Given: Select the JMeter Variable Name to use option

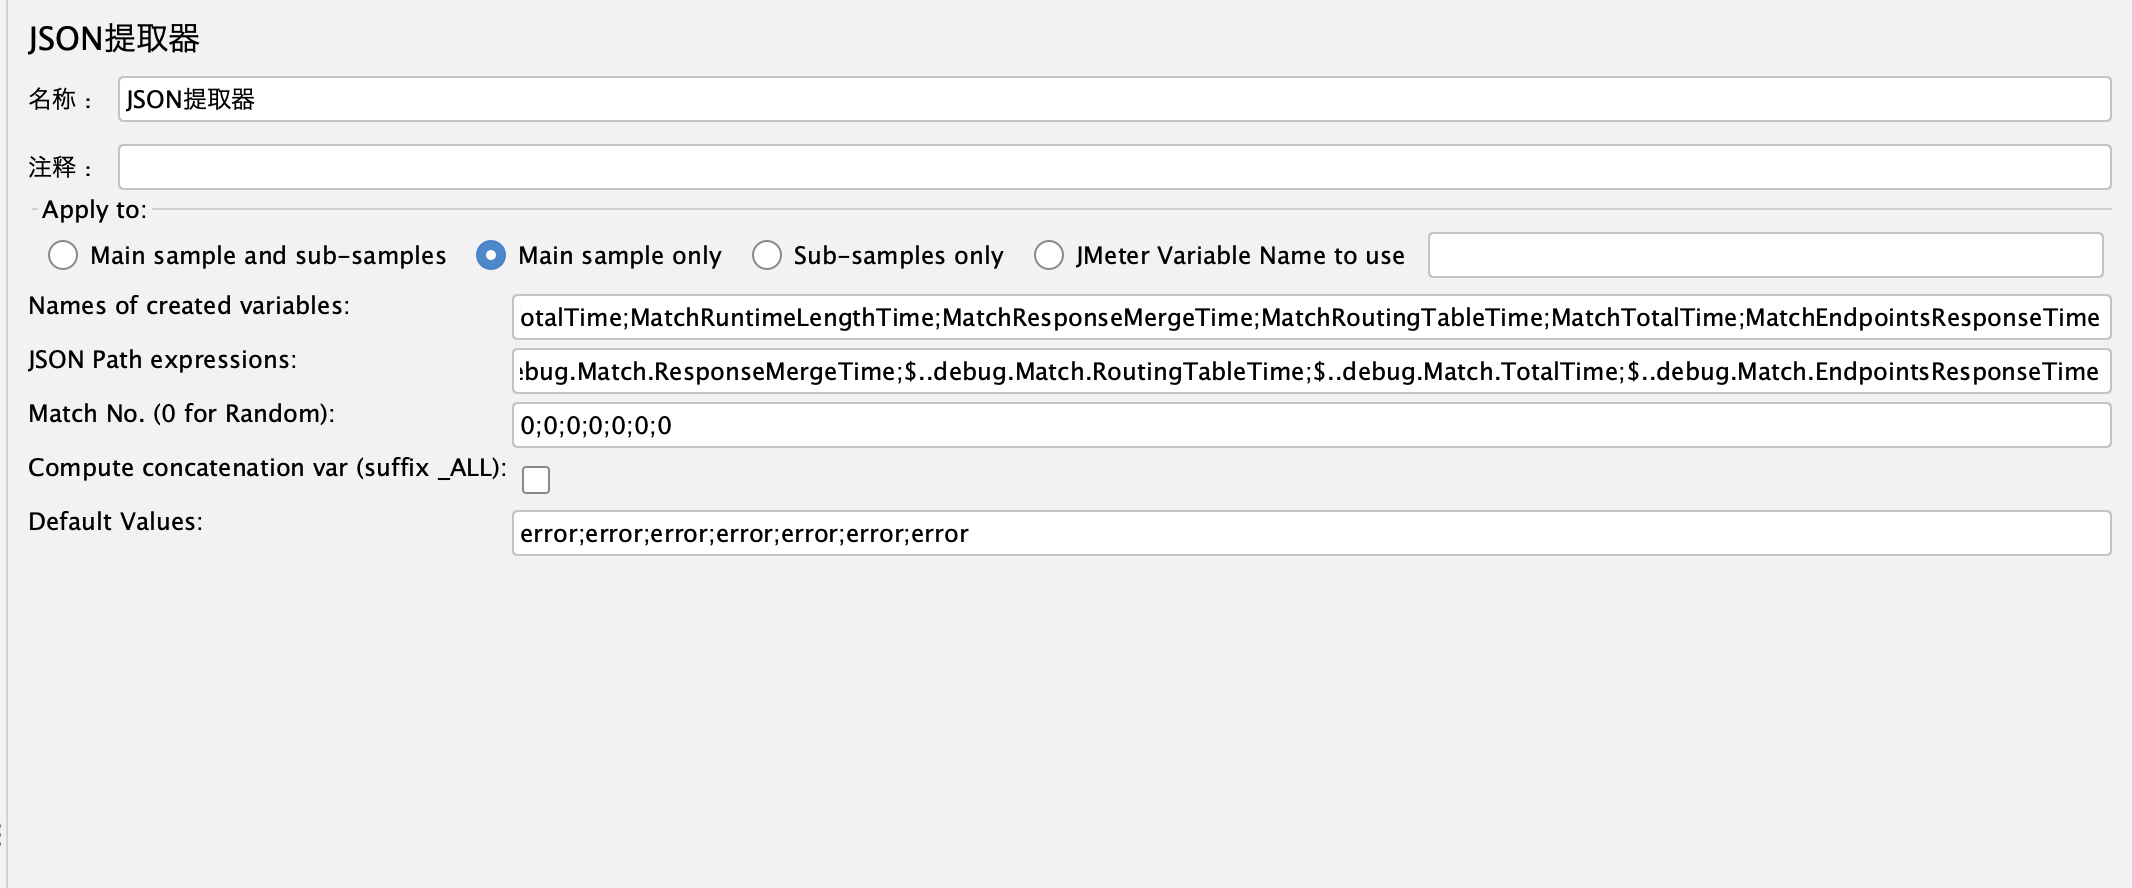Looking at the screenshot, I should click(1049, 255).
